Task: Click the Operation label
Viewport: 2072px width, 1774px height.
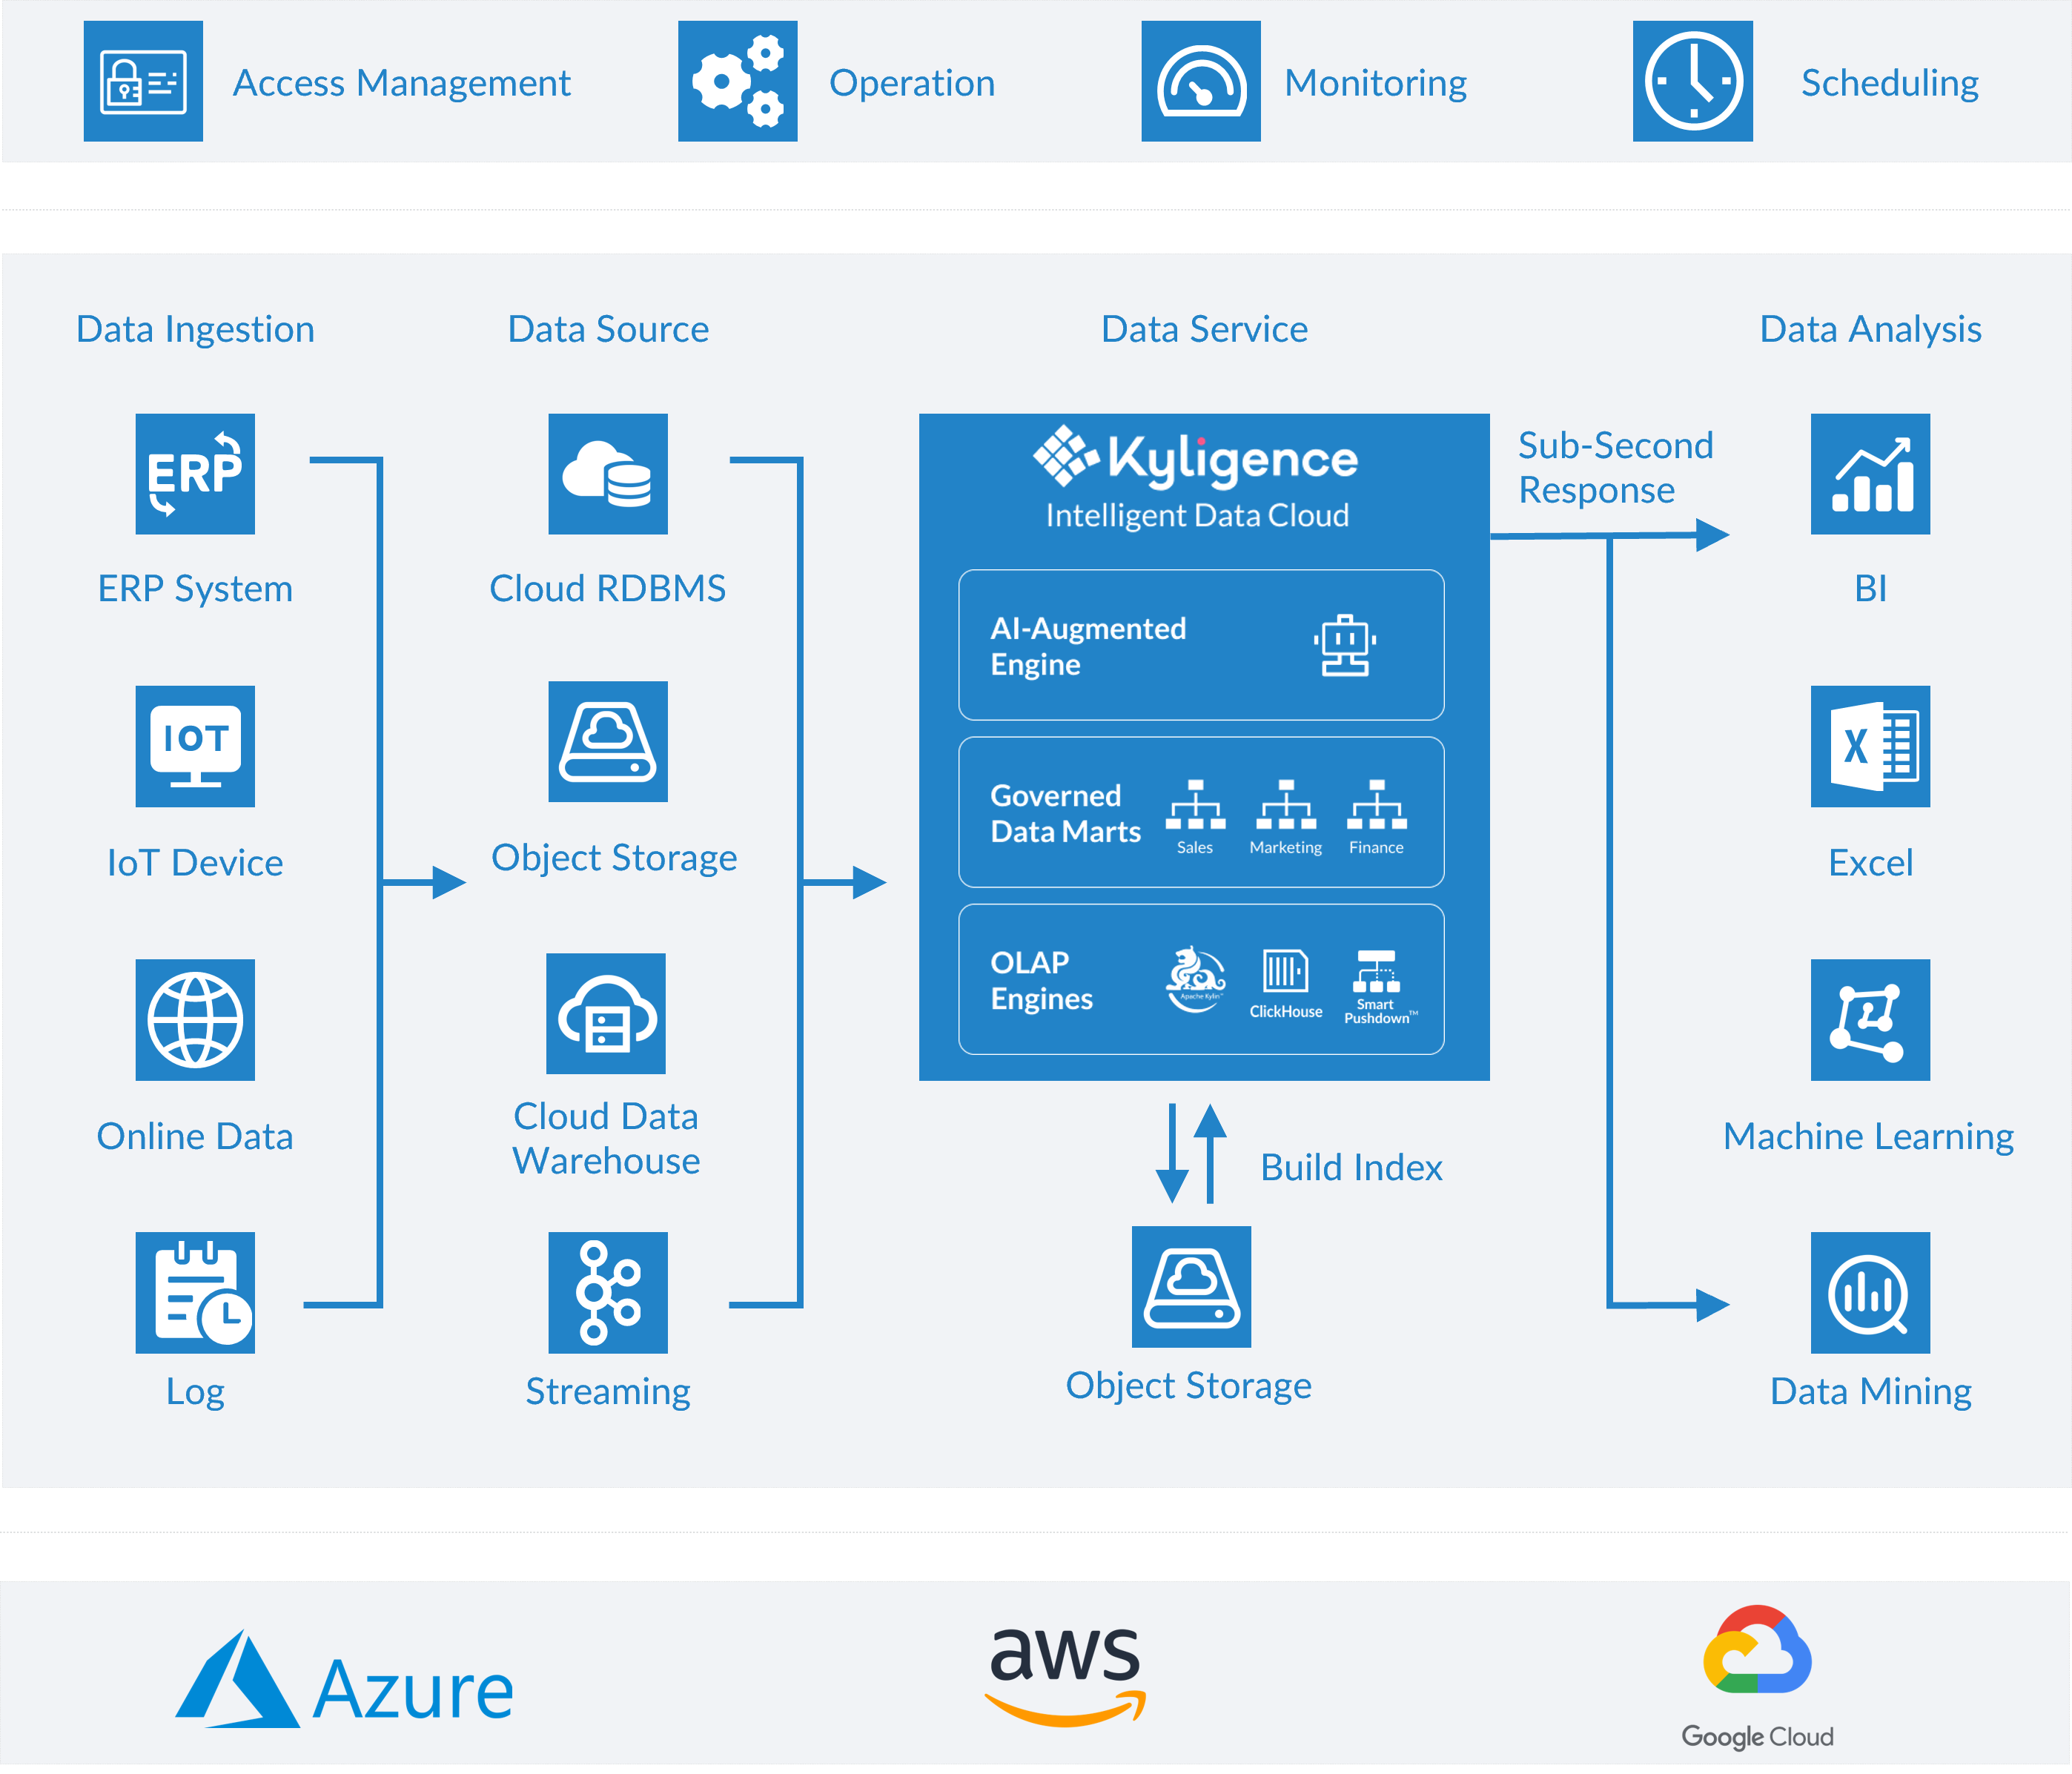Action: point(912,83)
